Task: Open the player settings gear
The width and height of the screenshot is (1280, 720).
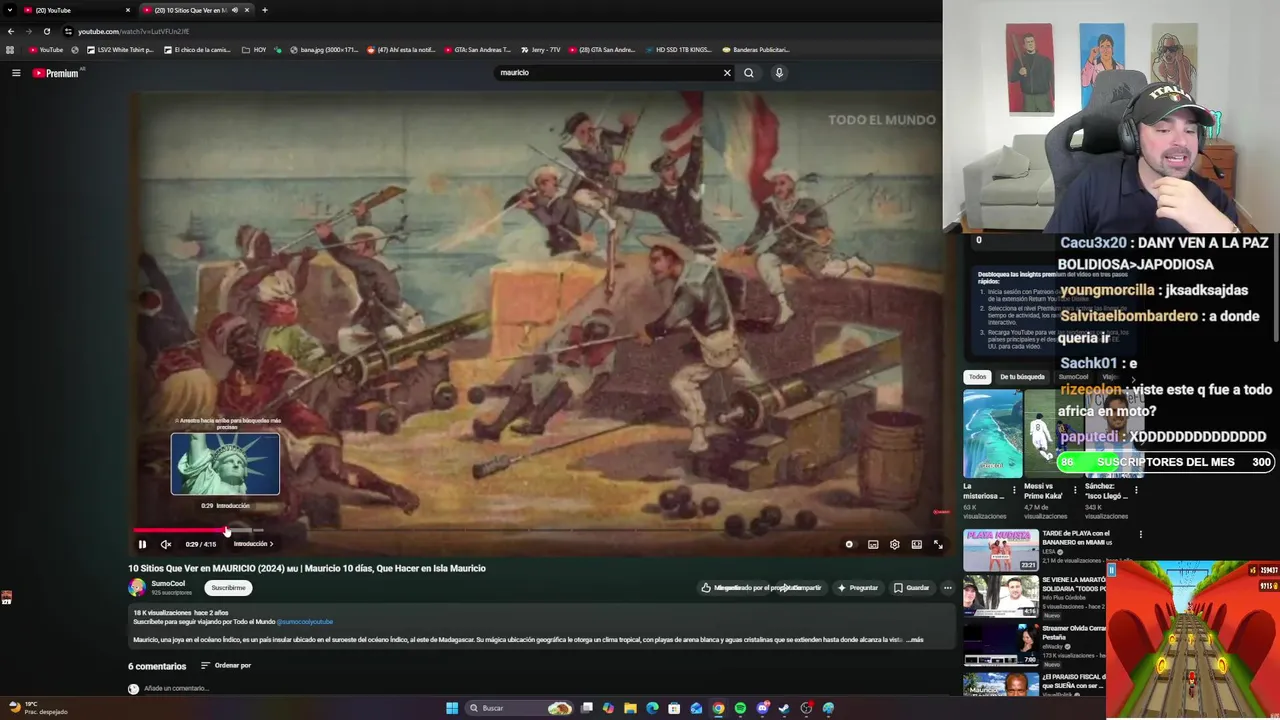Action: click(x=895, y=544)
